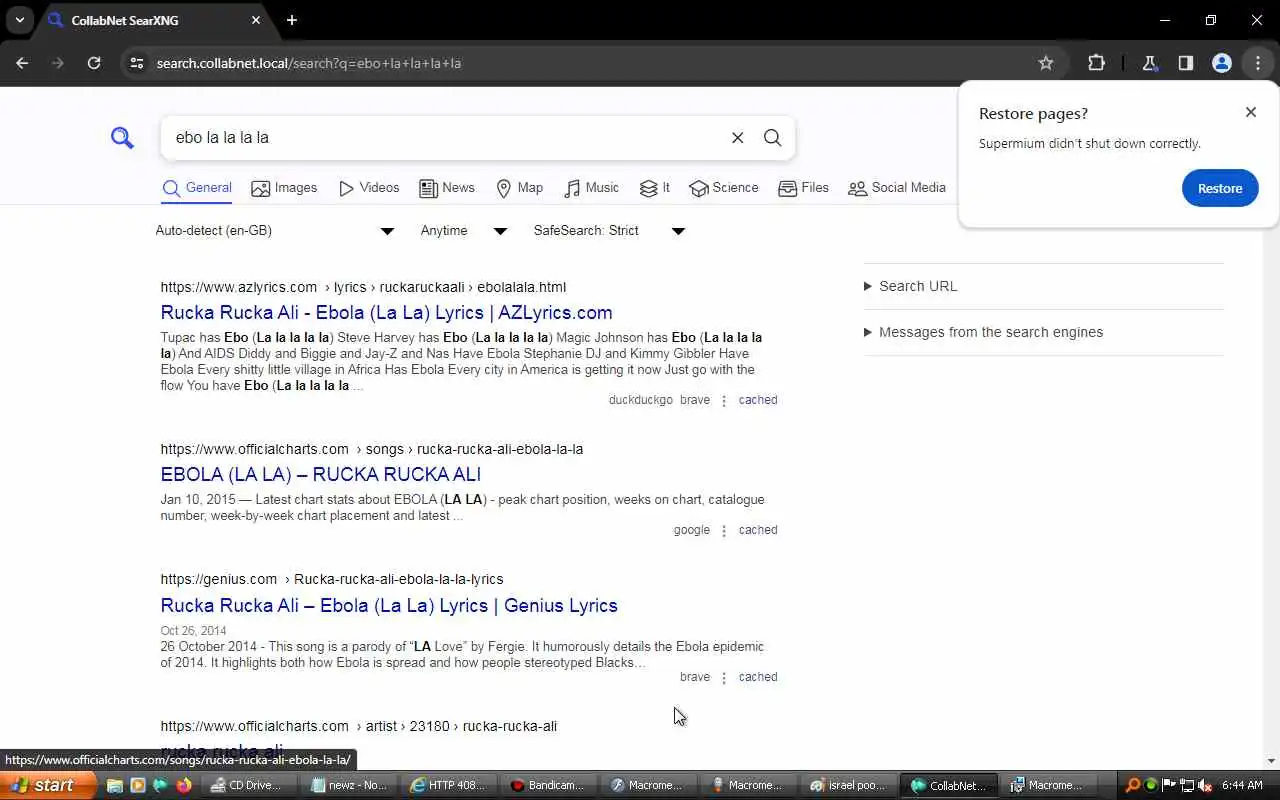Switch to the Science category
1280x800 pixels.
tap(724, 188)
